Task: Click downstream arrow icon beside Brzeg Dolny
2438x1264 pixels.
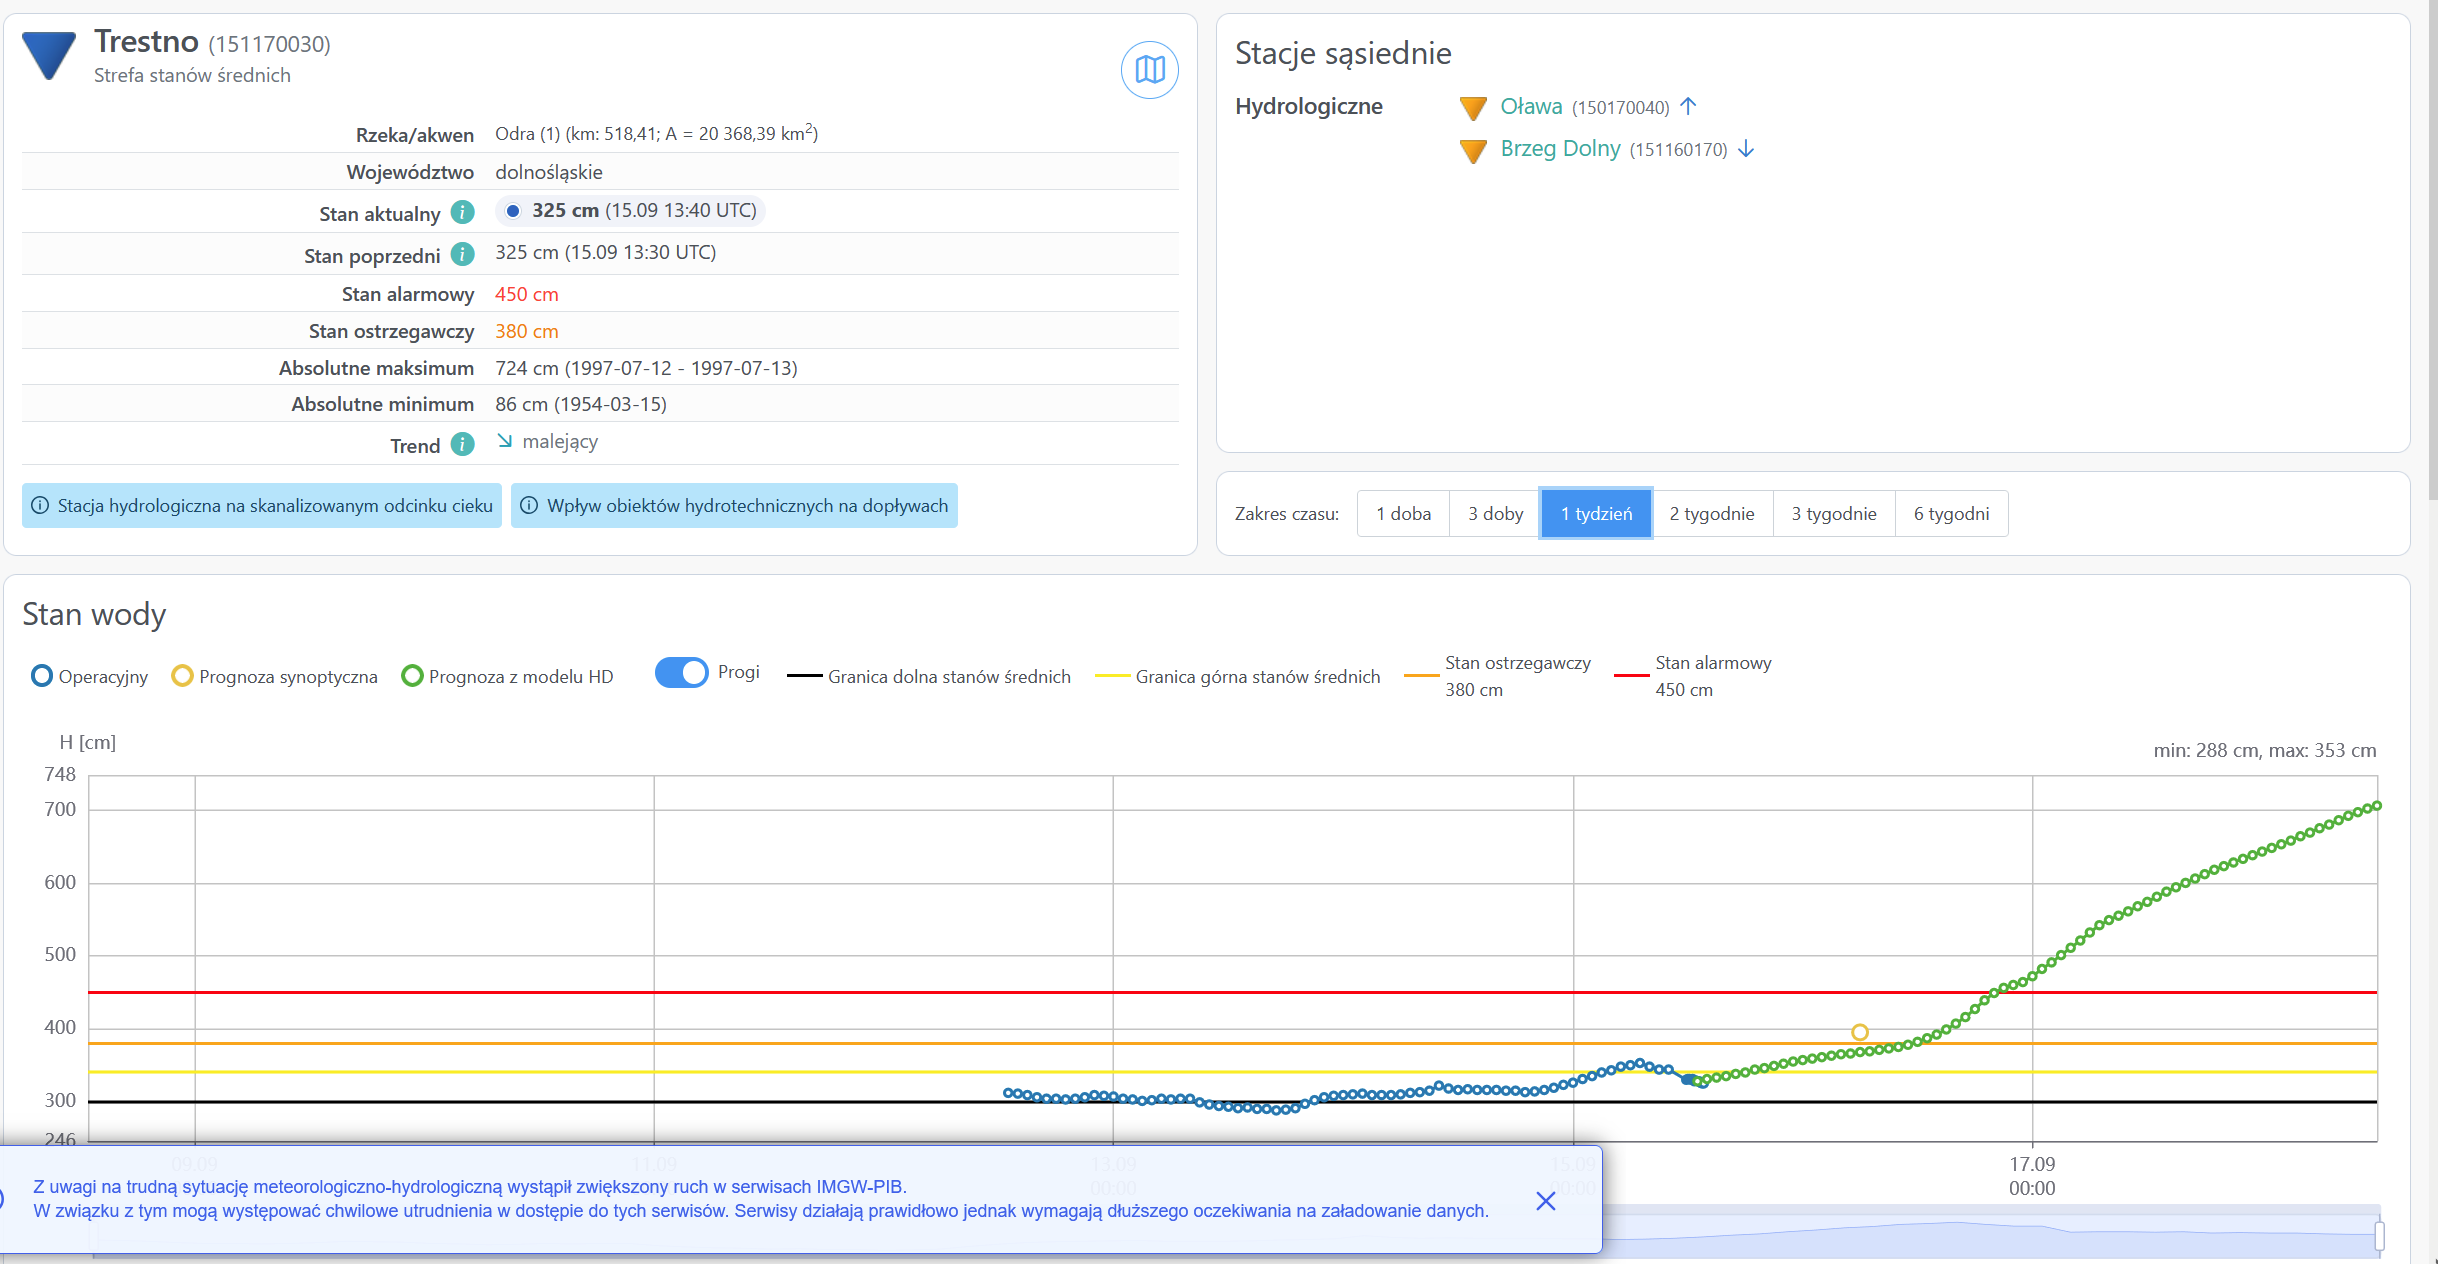Action: [x=1746, y=149]
